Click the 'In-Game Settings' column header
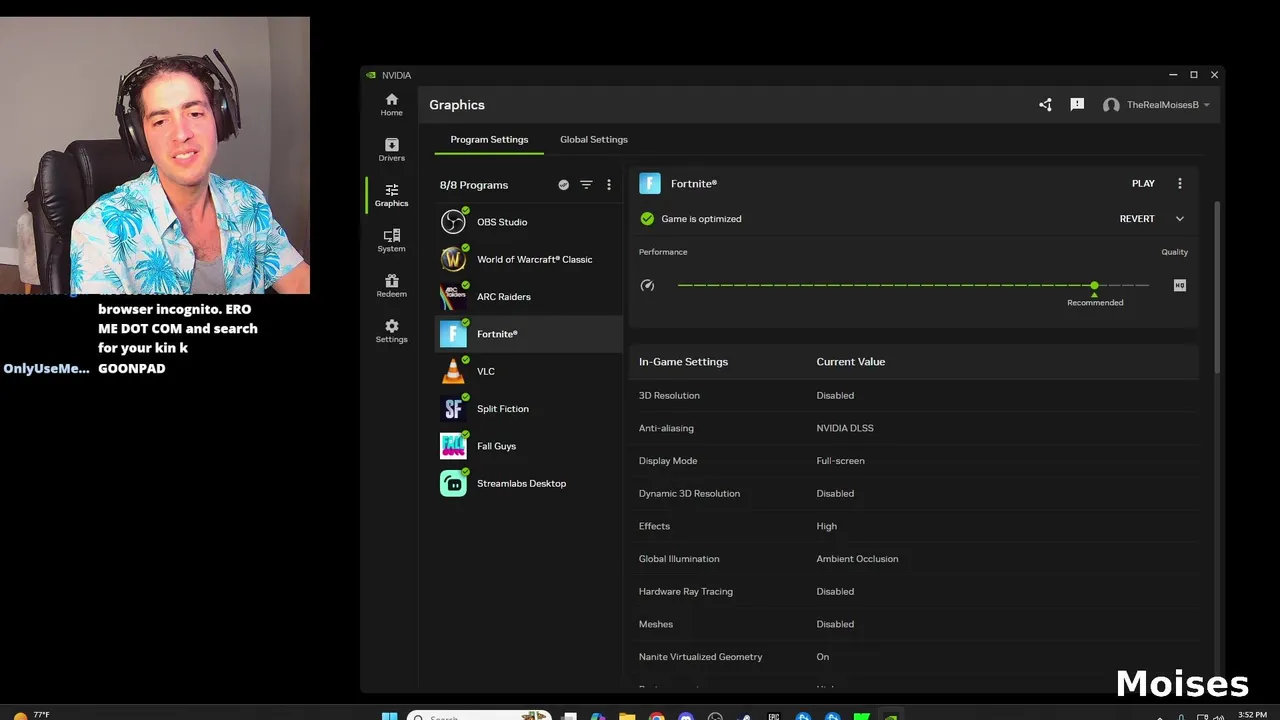Image resolution: width=1280 pixels, height=720 pixels. point(683,362)
